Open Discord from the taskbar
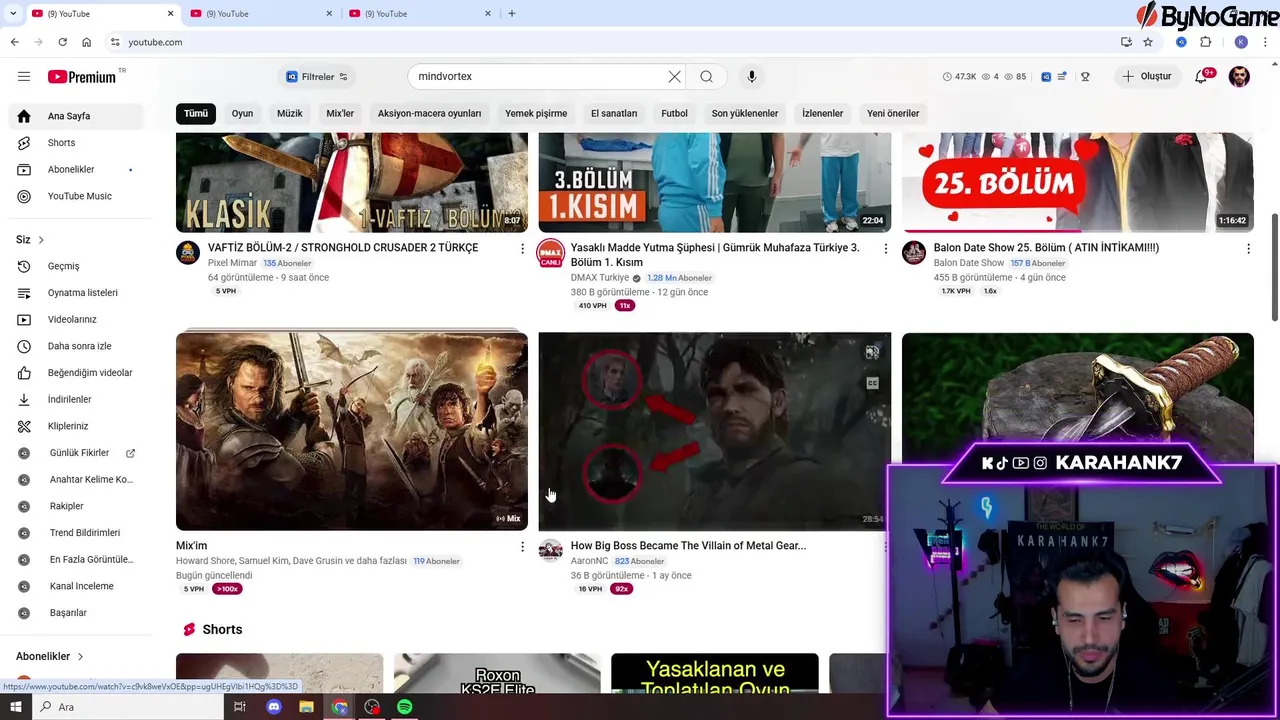 [273, 707]
